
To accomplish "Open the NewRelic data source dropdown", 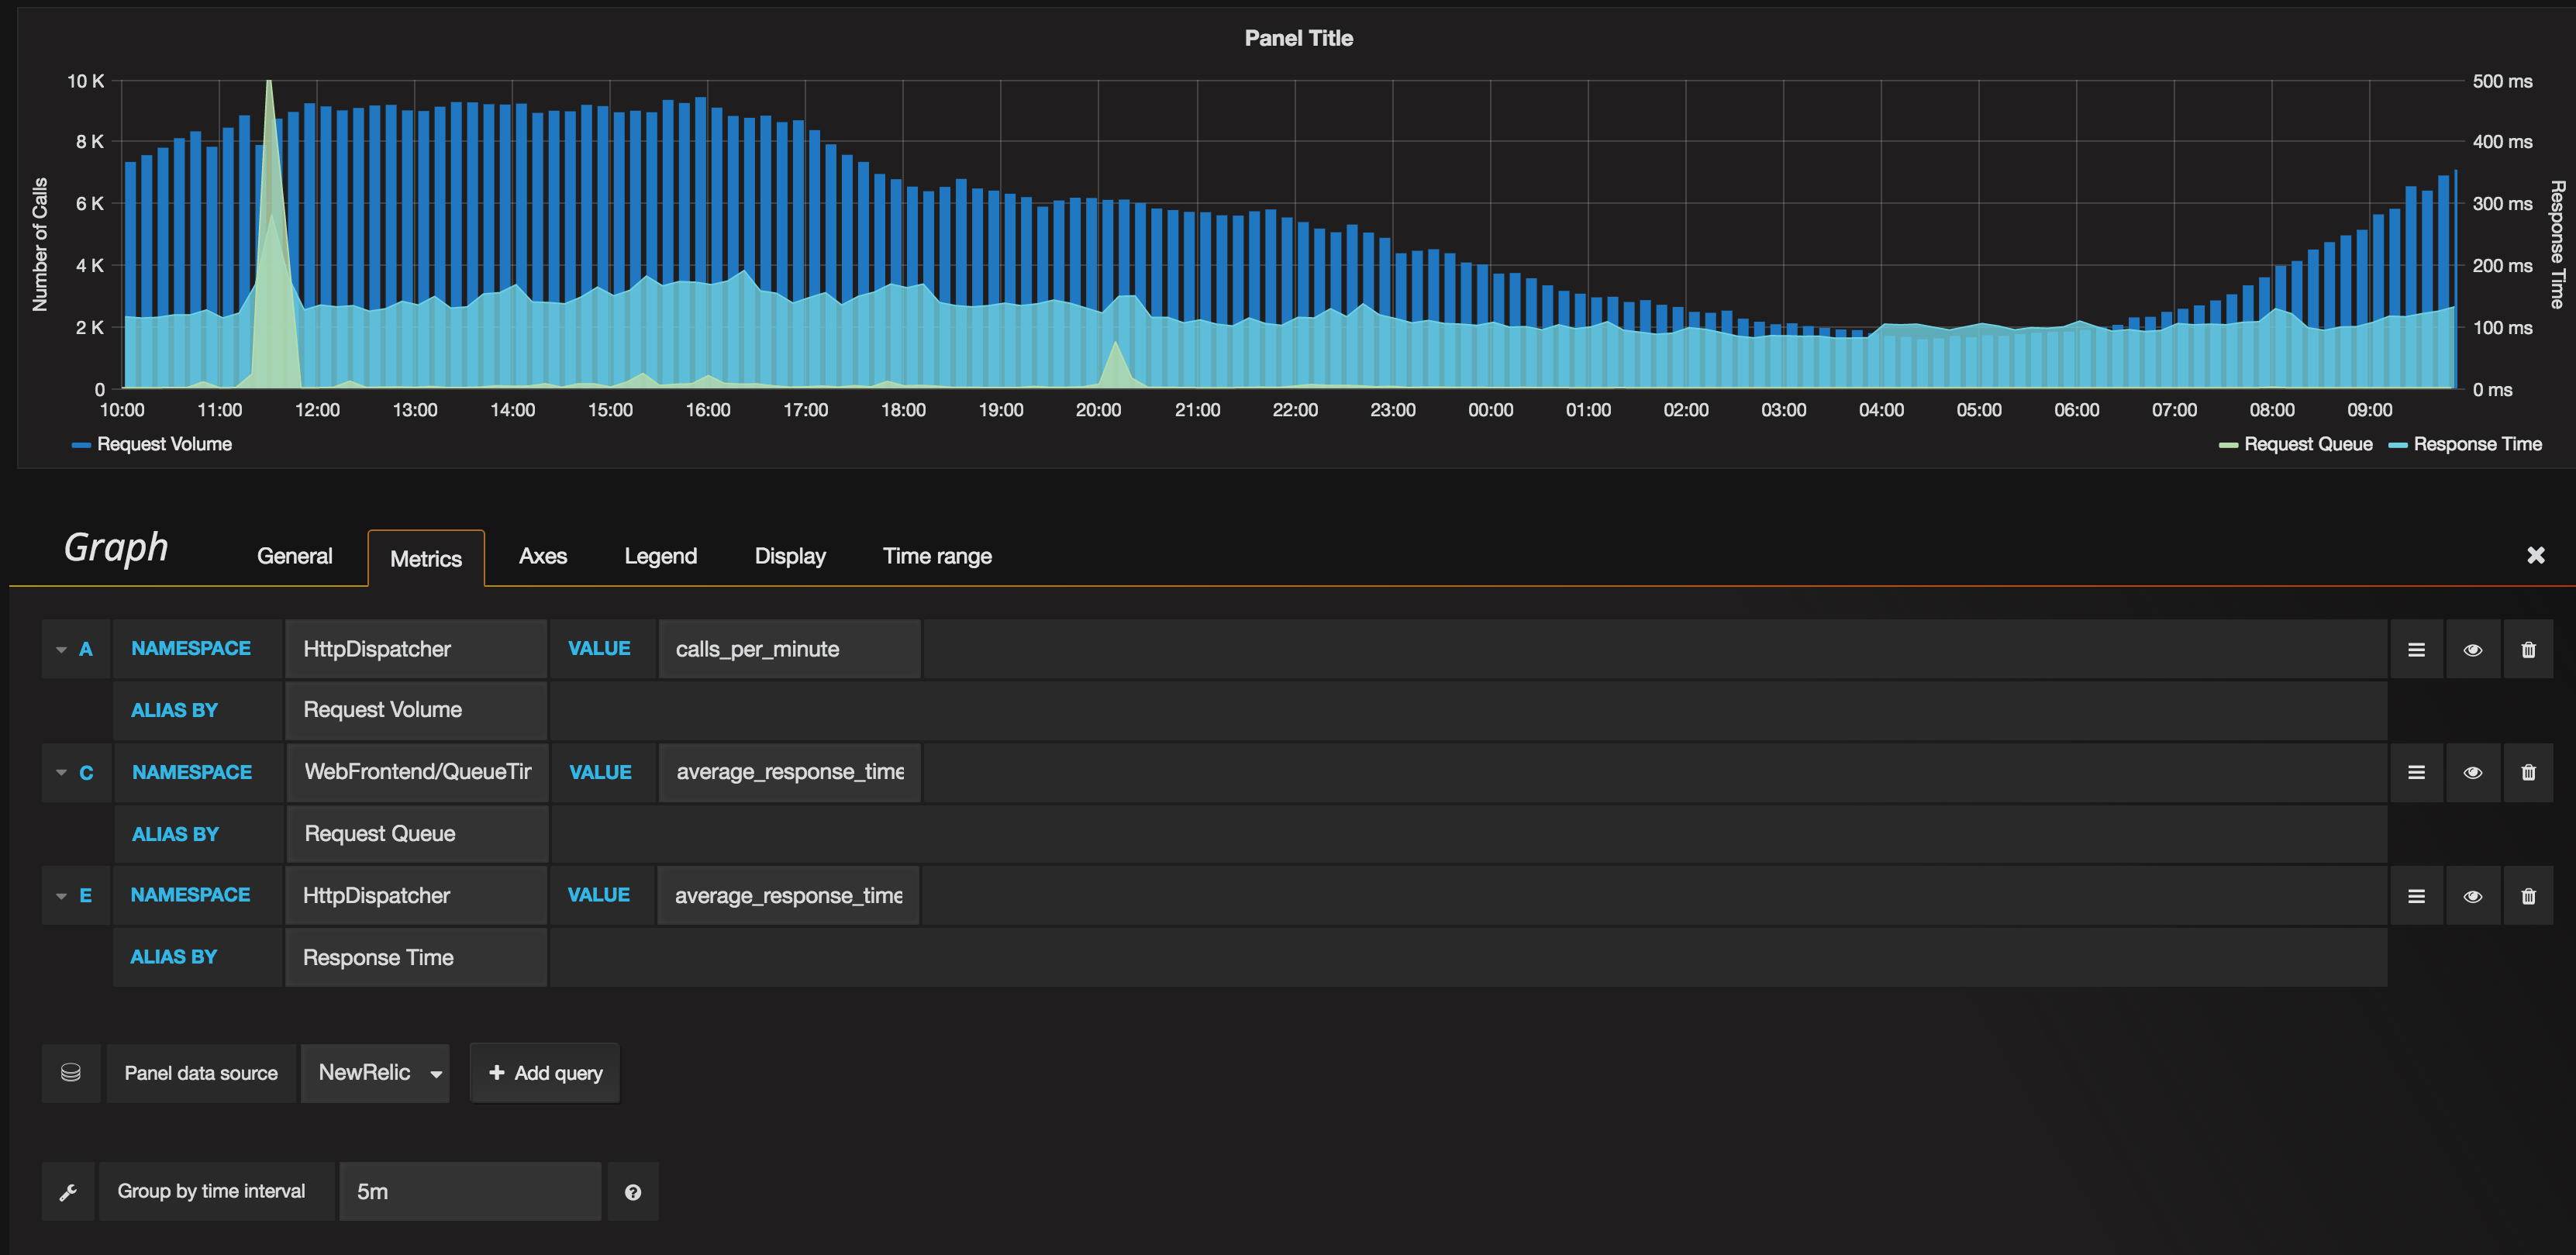I will (x=375, y=1073).
